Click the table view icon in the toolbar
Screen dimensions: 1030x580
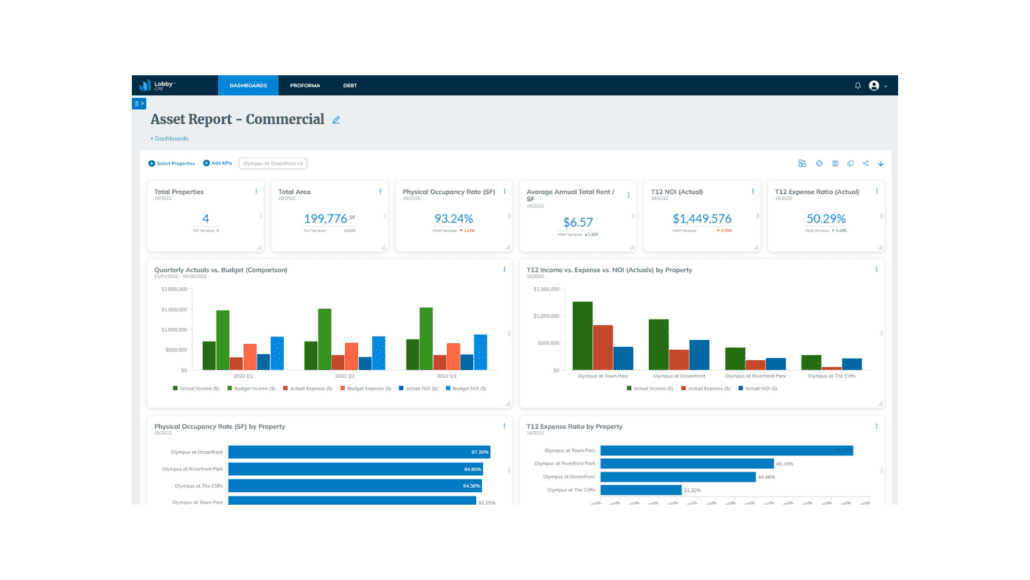(x=834, y=163)
